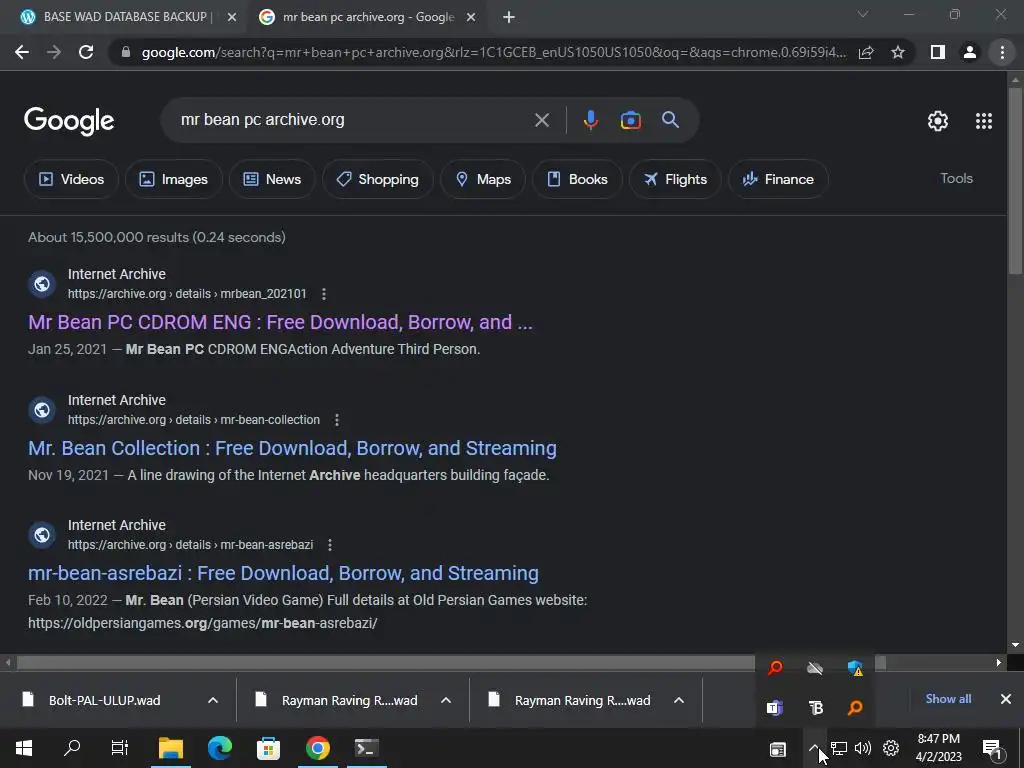Filter results by News

point(272,179)
